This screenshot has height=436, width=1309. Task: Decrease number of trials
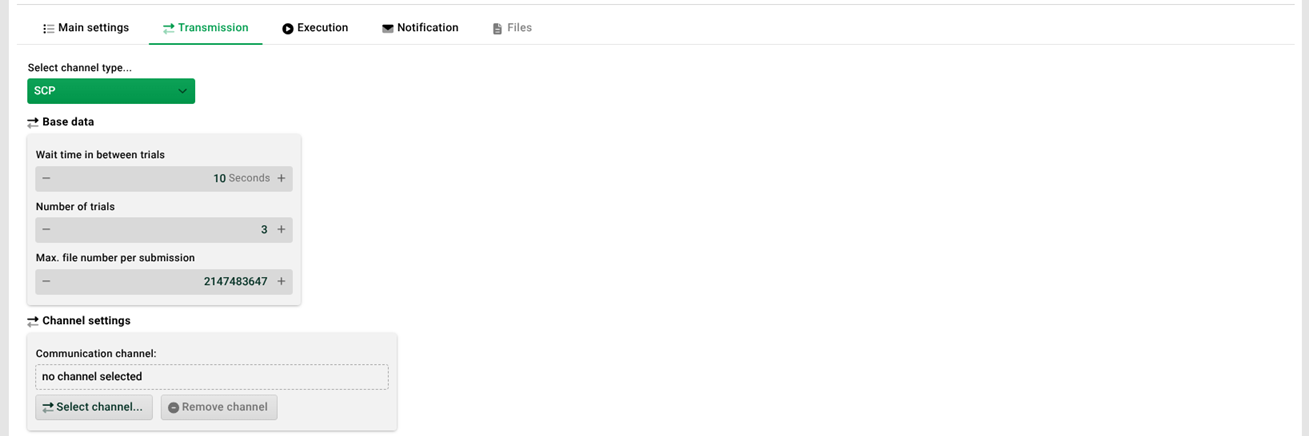coord(46,230)
